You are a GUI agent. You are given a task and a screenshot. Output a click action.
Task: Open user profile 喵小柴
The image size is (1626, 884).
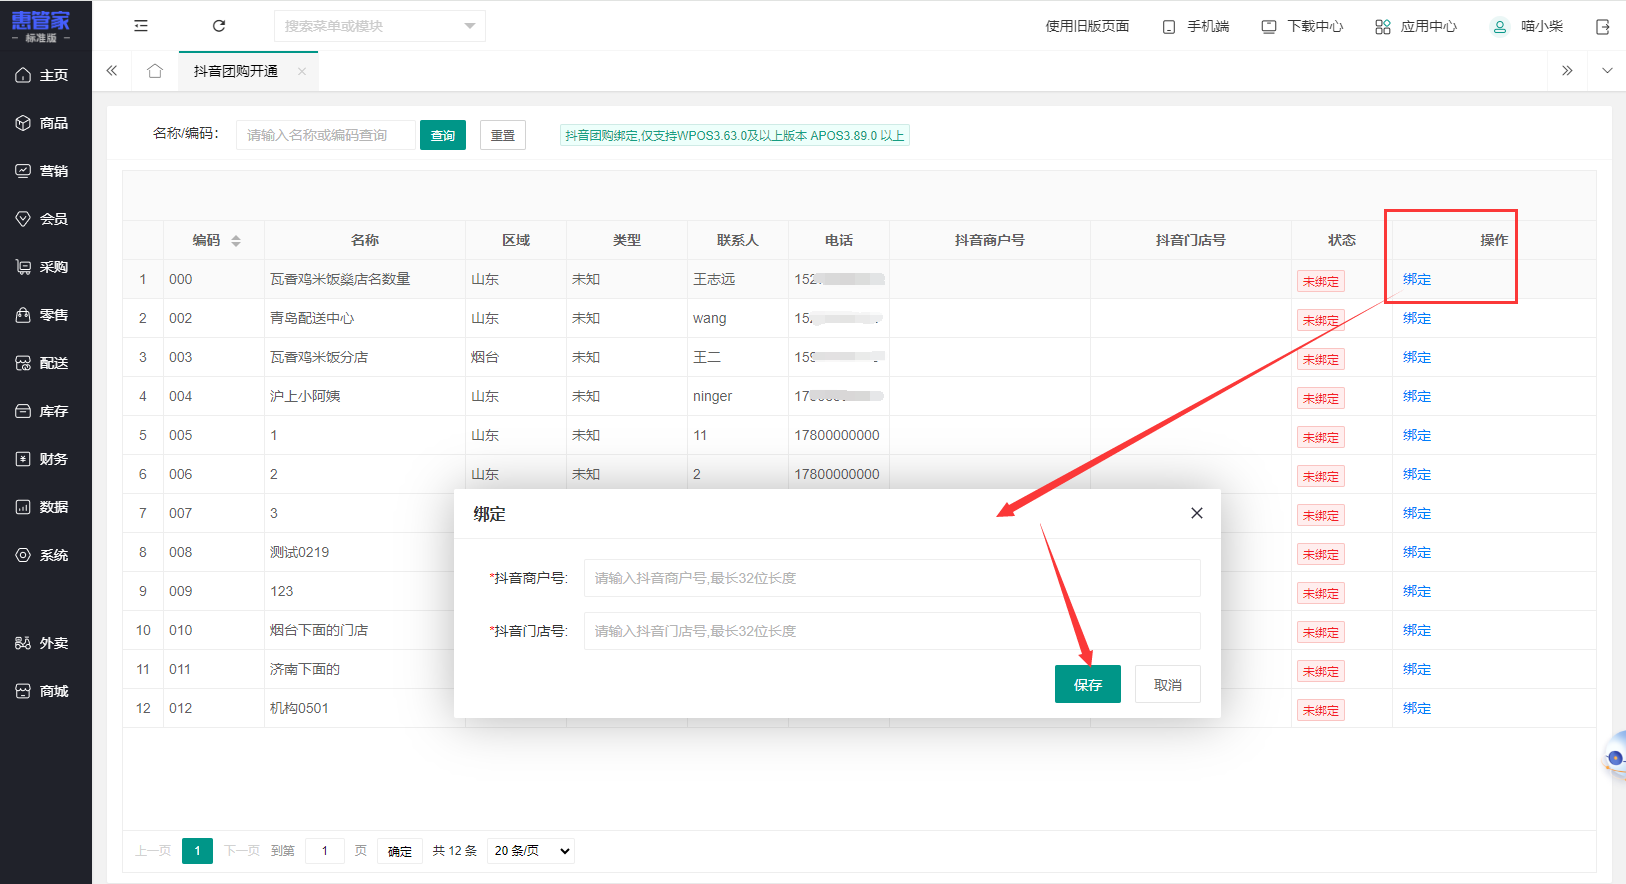[x=1527, y=26]
